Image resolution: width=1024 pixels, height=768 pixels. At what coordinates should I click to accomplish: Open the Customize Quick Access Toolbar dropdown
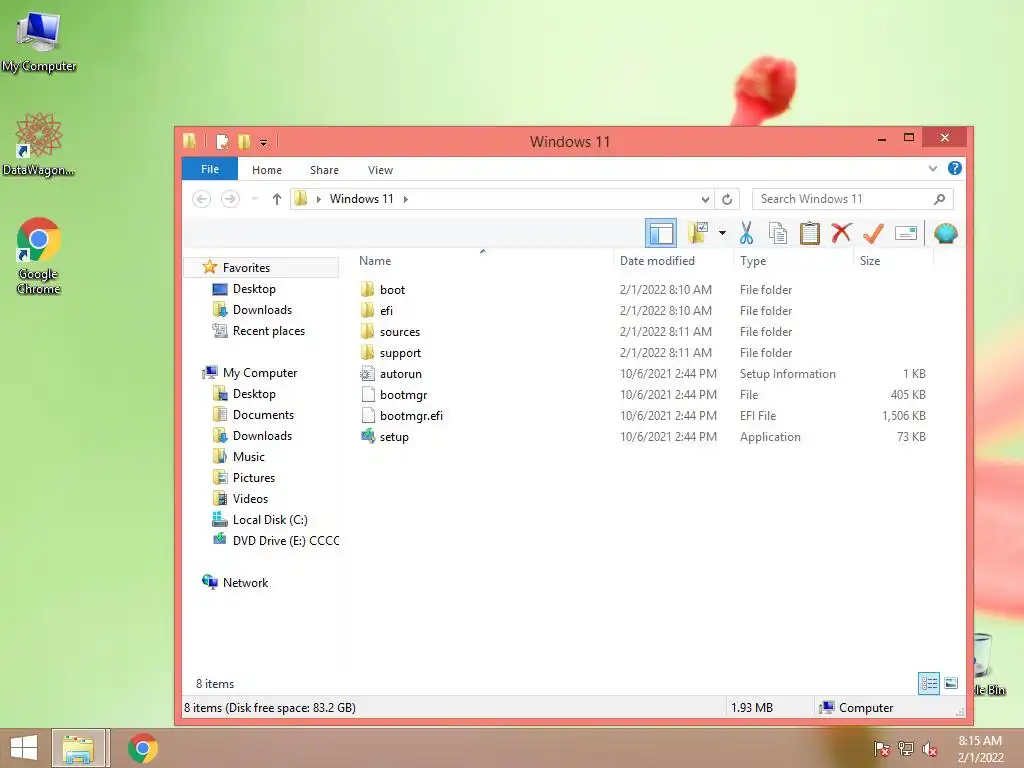[x=263, y=142]
